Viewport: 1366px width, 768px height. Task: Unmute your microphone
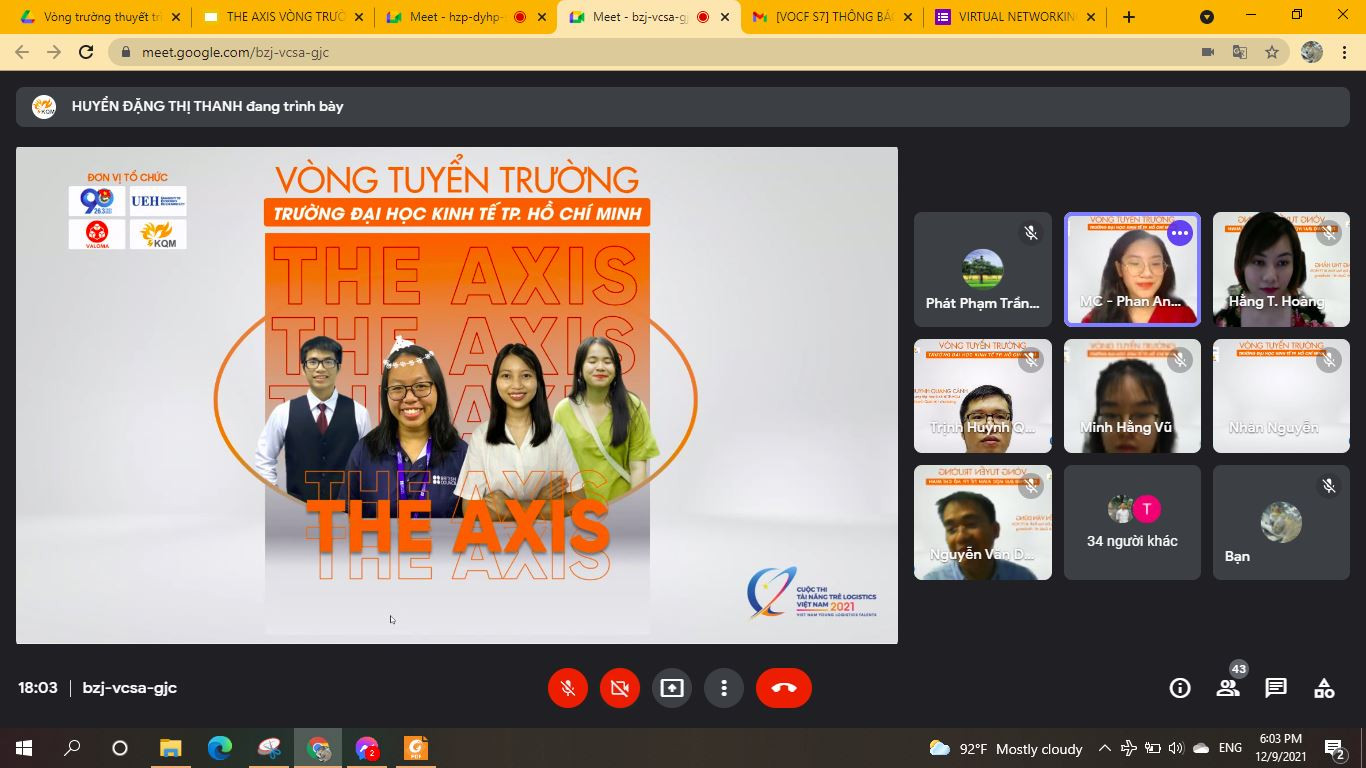click(567, 687)
